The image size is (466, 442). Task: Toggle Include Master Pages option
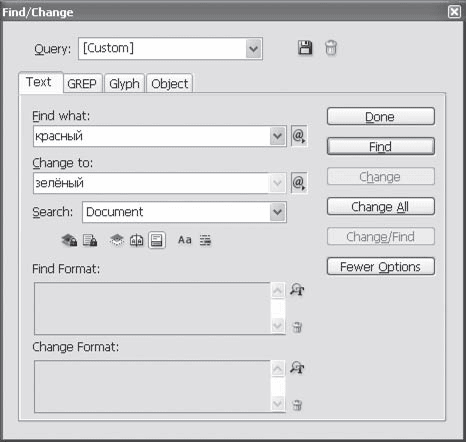pyautogui.click(x=137, y=240)
